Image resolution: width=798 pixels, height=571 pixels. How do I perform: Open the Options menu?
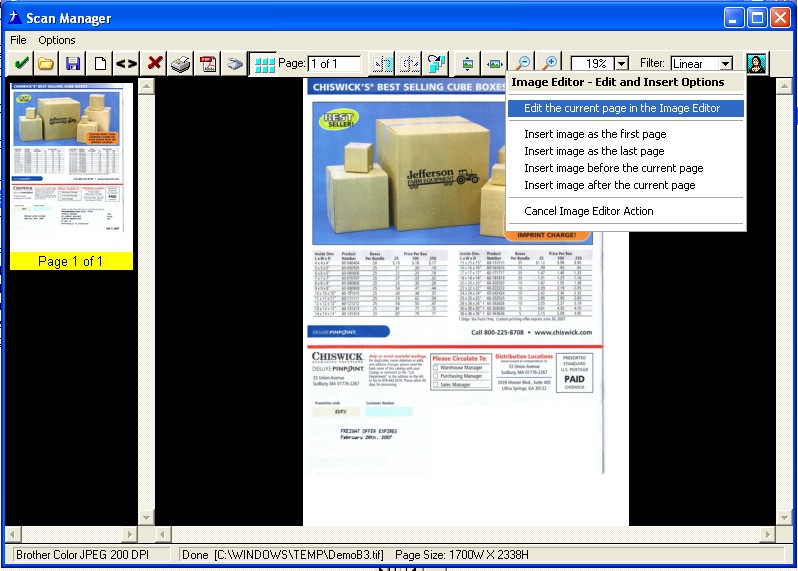[x=56, y=40]
